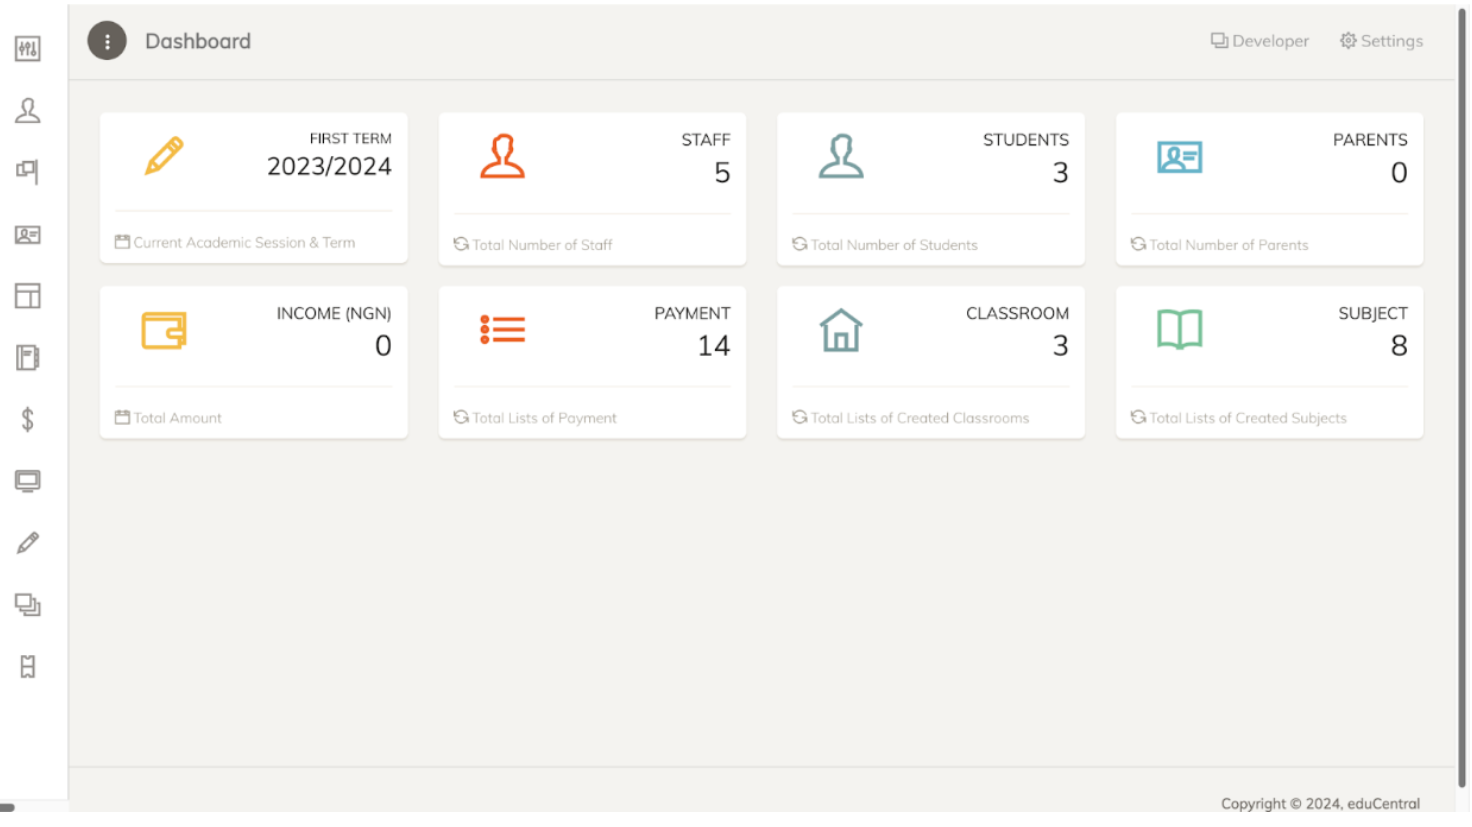Screen dimensions: 1472x827
Task: Select the pencil icon in the sidebar
Action: (28, 543)
